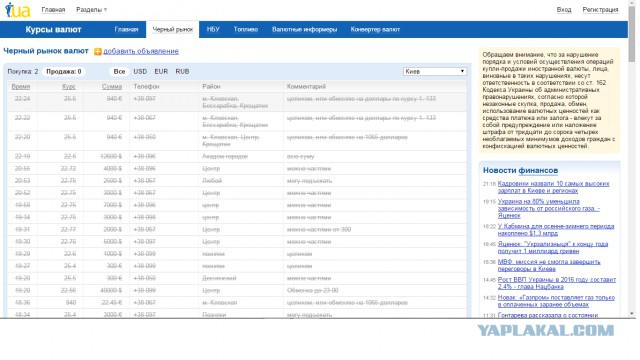The image size is (640, 360).
Task: Open the Конвертер валют tab
Action: coord(375,29)
